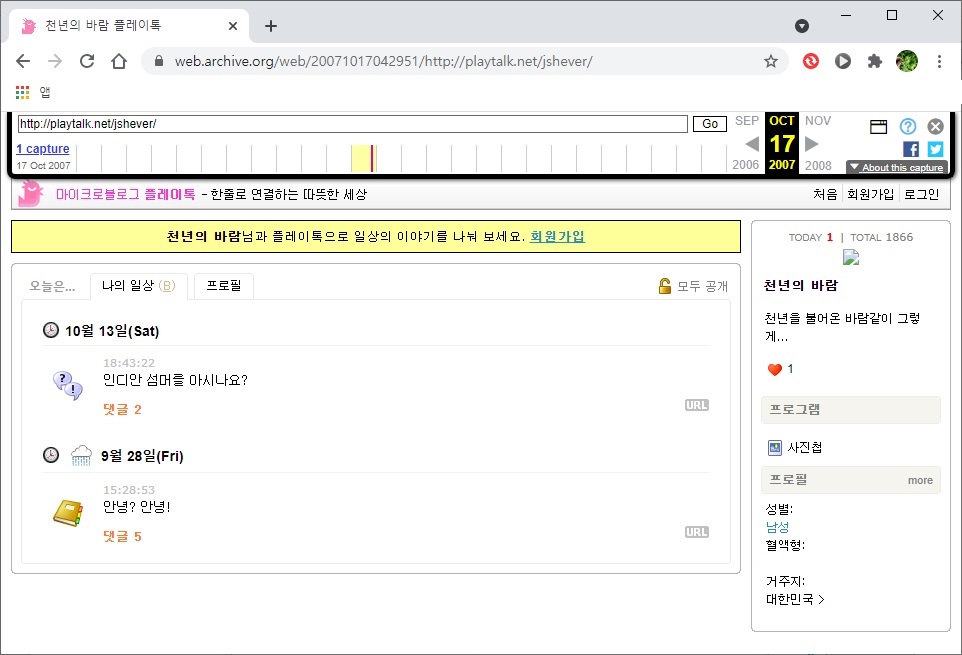Open 댓글 2 comments
The width and height of the screenshot is (962, 655).
(122, 410)
